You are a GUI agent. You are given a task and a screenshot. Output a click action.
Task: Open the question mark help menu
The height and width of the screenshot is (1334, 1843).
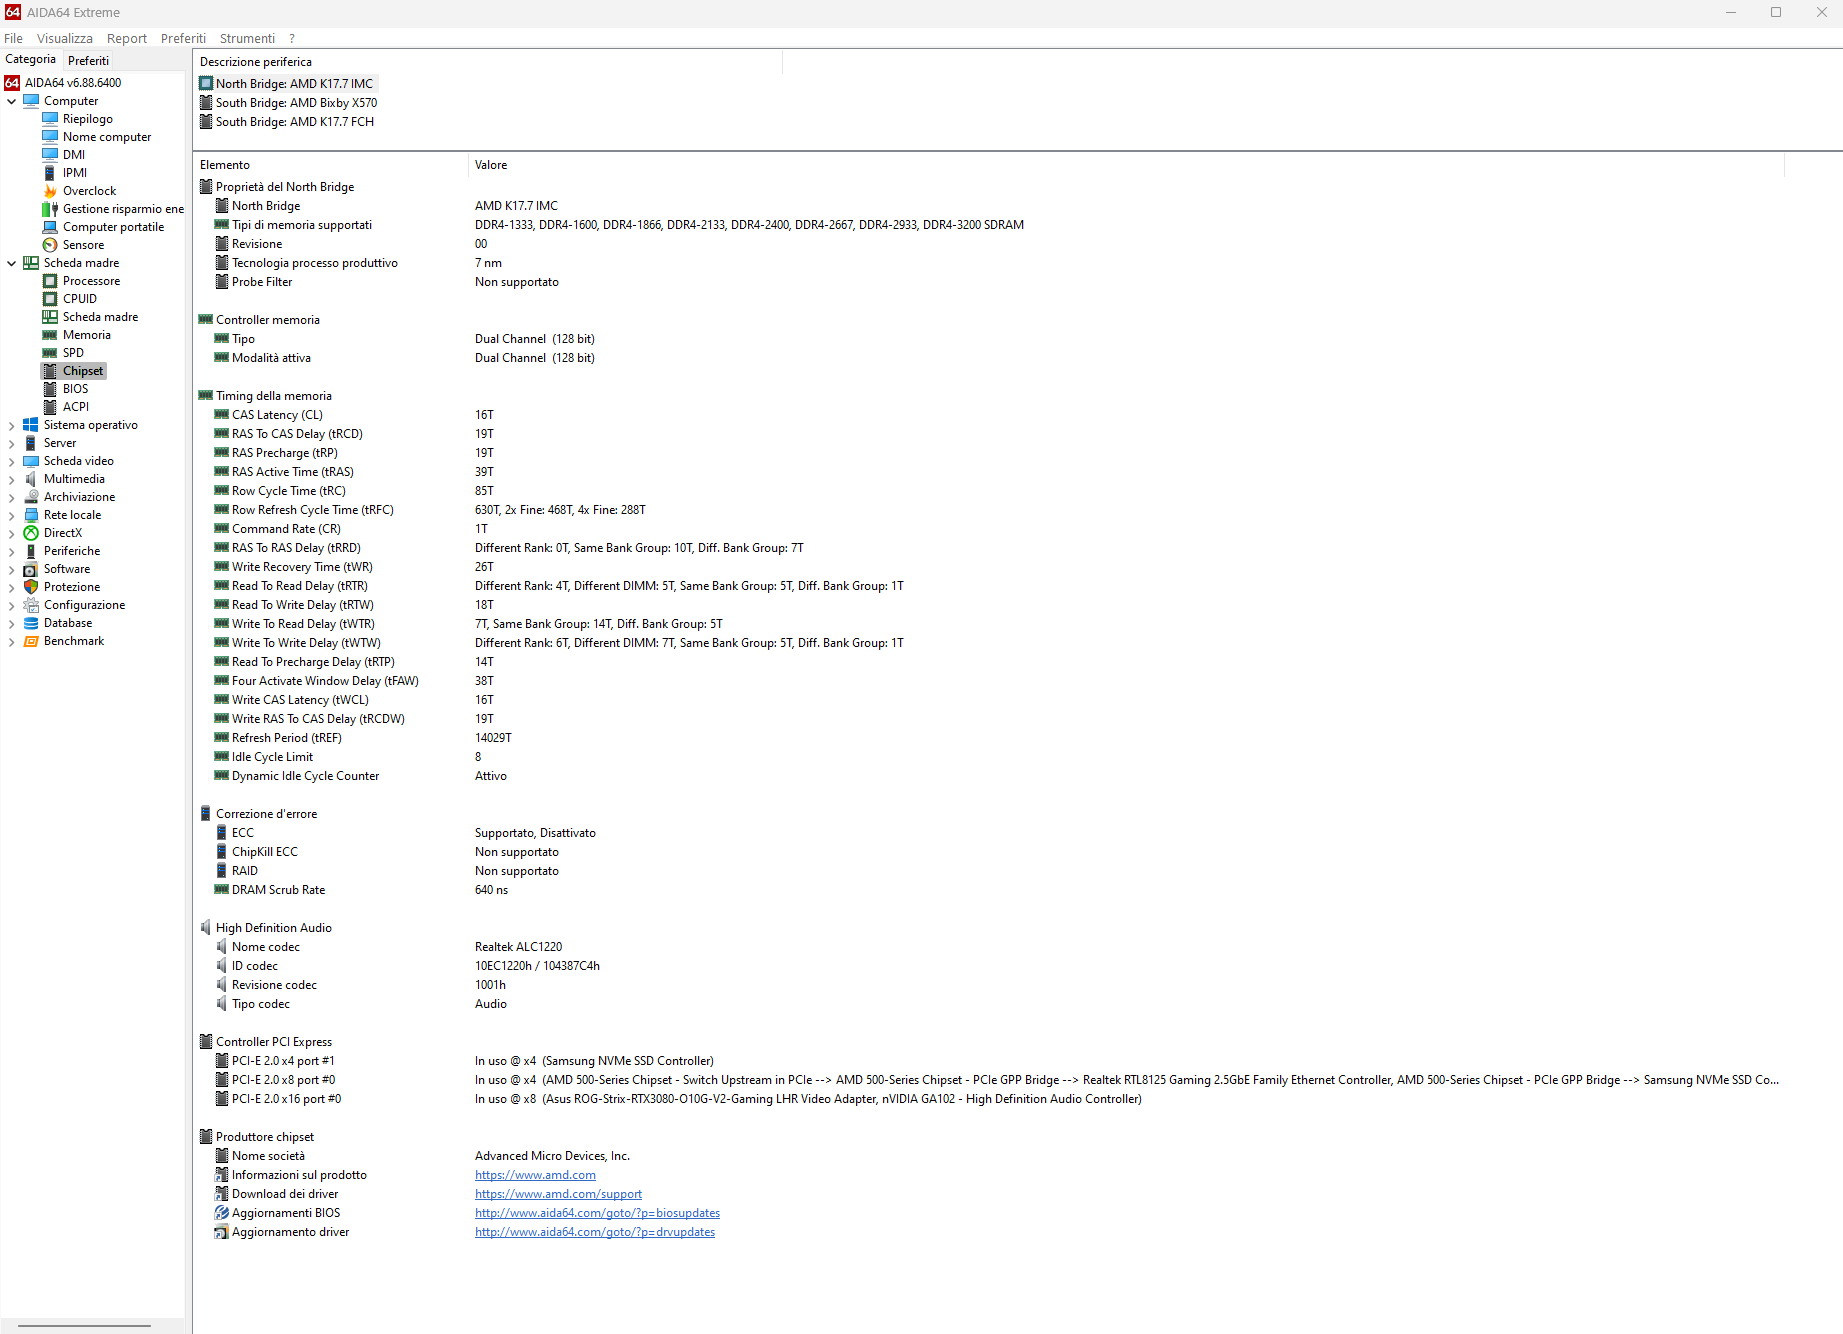point(292,38)
